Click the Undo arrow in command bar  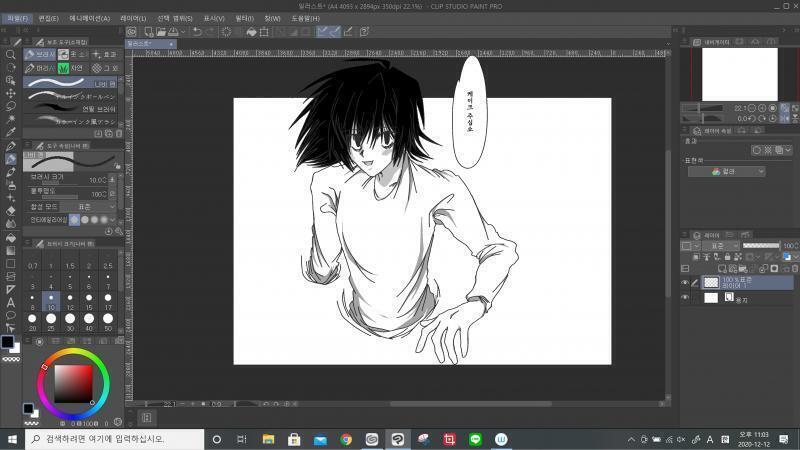[x=197, y=32]
